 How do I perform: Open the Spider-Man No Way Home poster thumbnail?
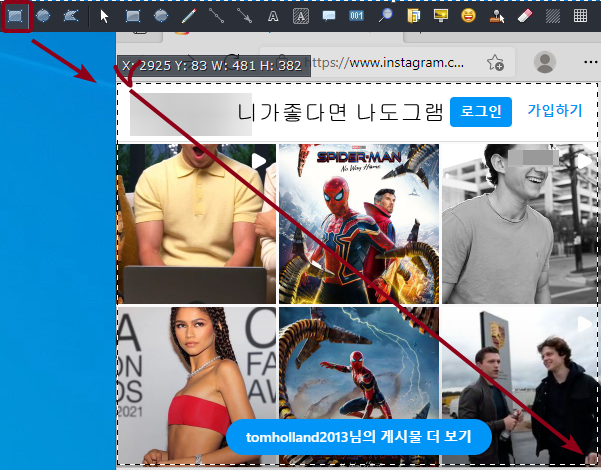(359, 224)
